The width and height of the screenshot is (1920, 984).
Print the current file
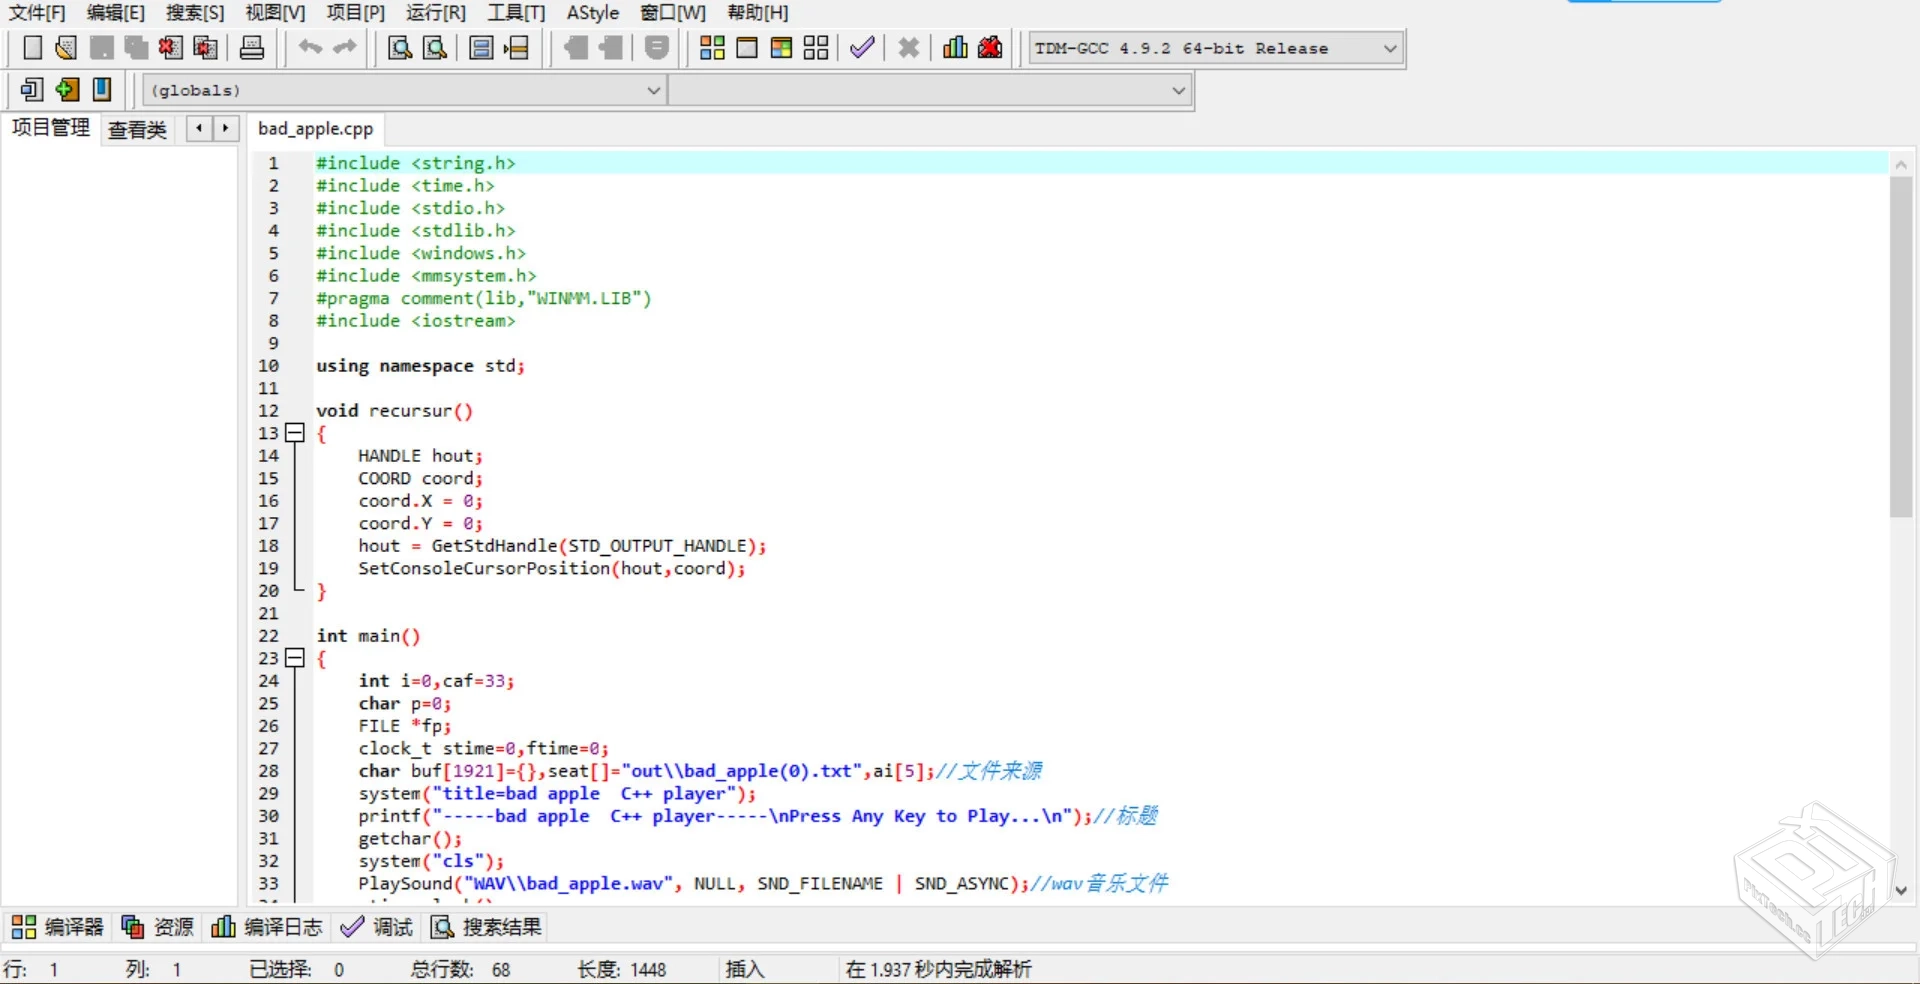pyautogui.click(x=252, y=47)
